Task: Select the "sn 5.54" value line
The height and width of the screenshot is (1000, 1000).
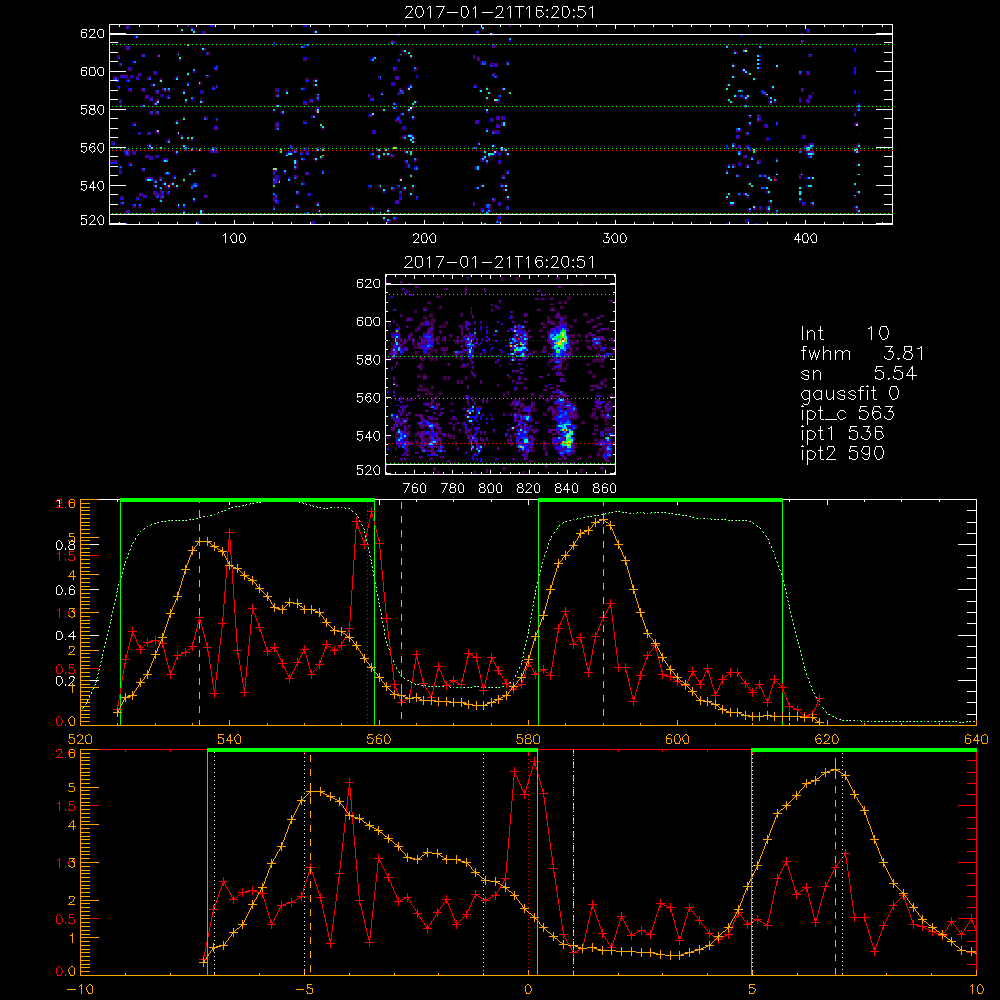Action: 858,373
